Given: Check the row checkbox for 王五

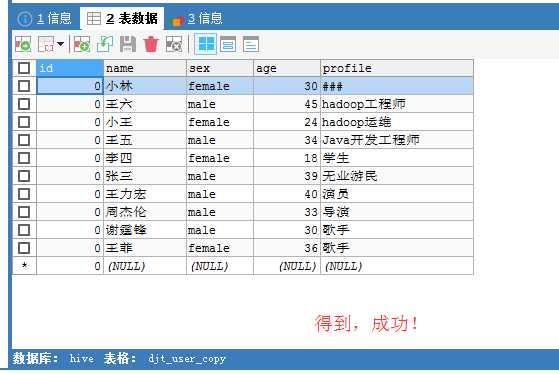Looking at the screenshot, I should point(24,140).
